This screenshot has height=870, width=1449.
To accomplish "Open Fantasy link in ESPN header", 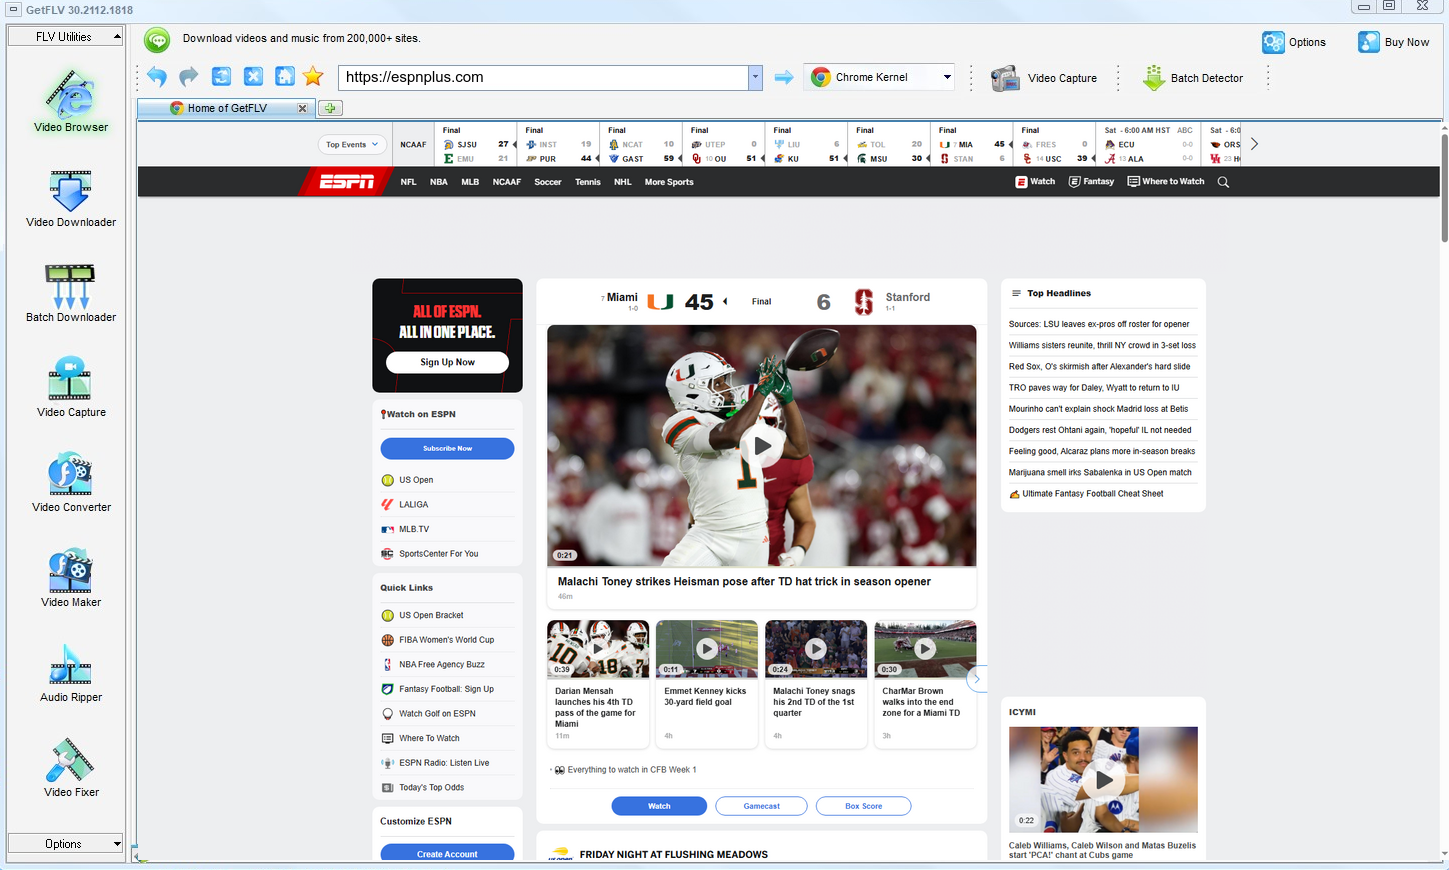I will (1091, 182).
